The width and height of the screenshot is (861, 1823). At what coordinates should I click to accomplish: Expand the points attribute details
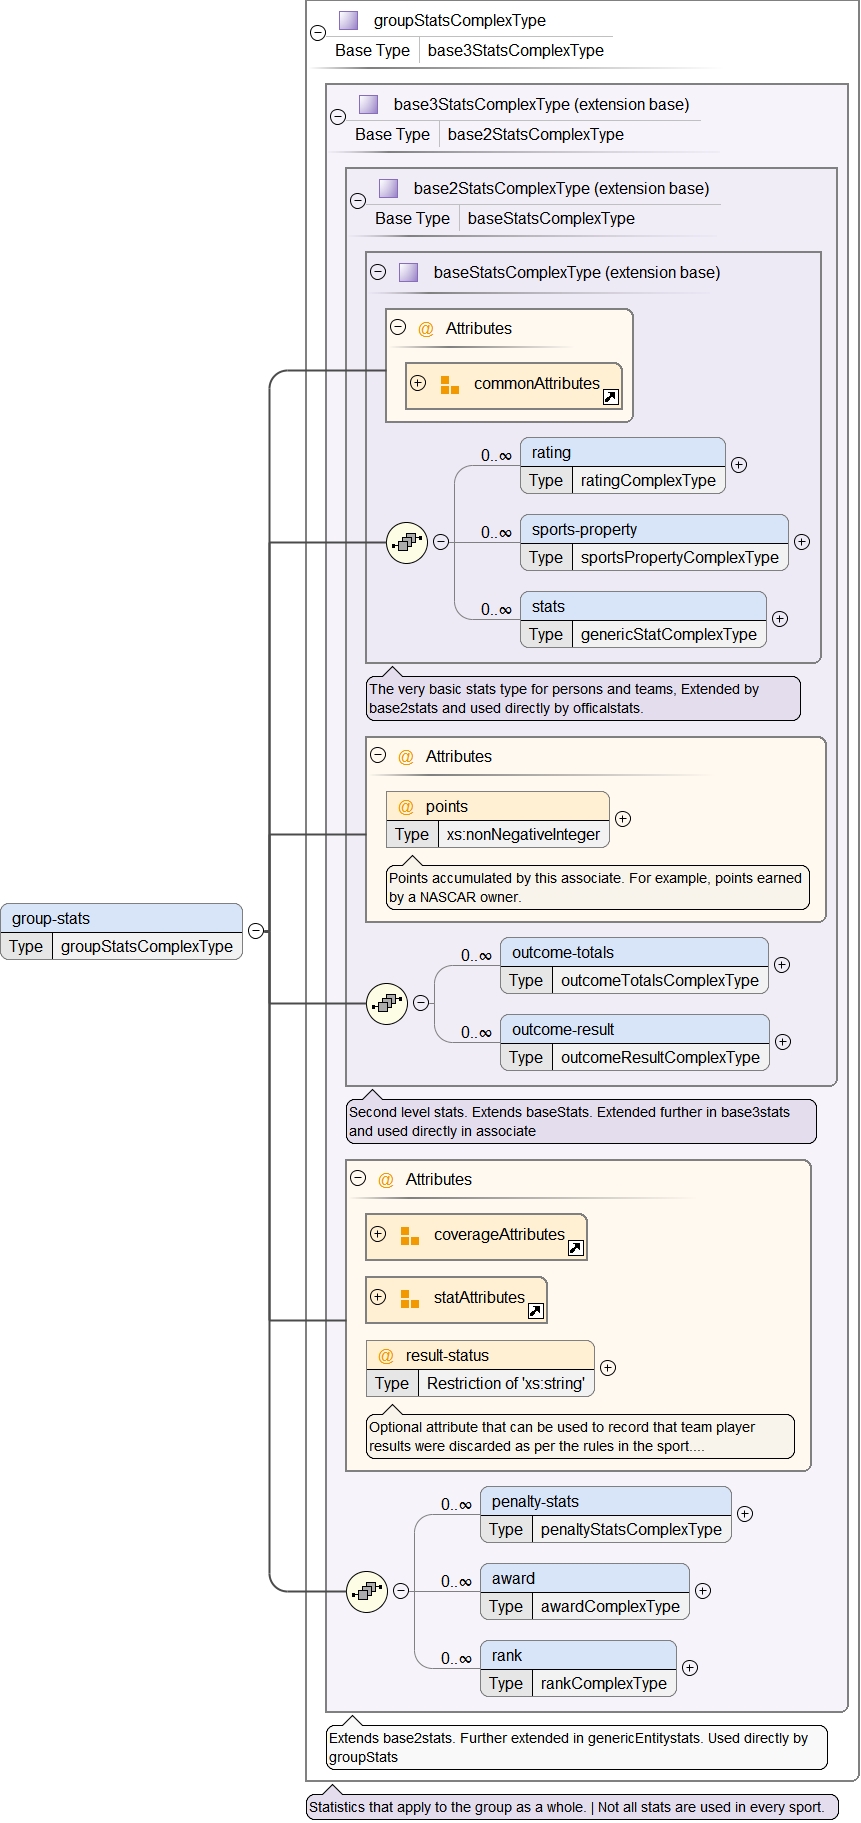pyautogui.click(x=623, y=819)
